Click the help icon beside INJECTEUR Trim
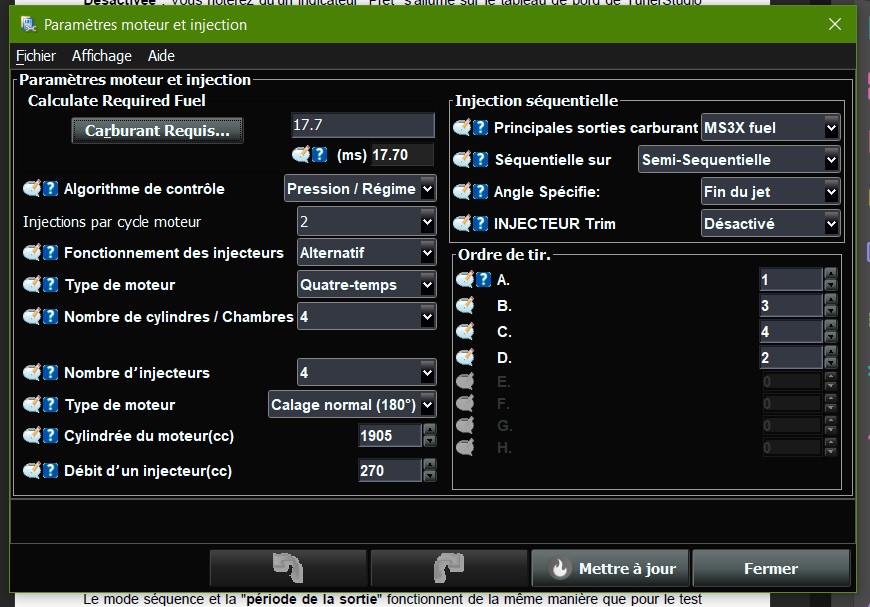 click(x=481, y=223)
